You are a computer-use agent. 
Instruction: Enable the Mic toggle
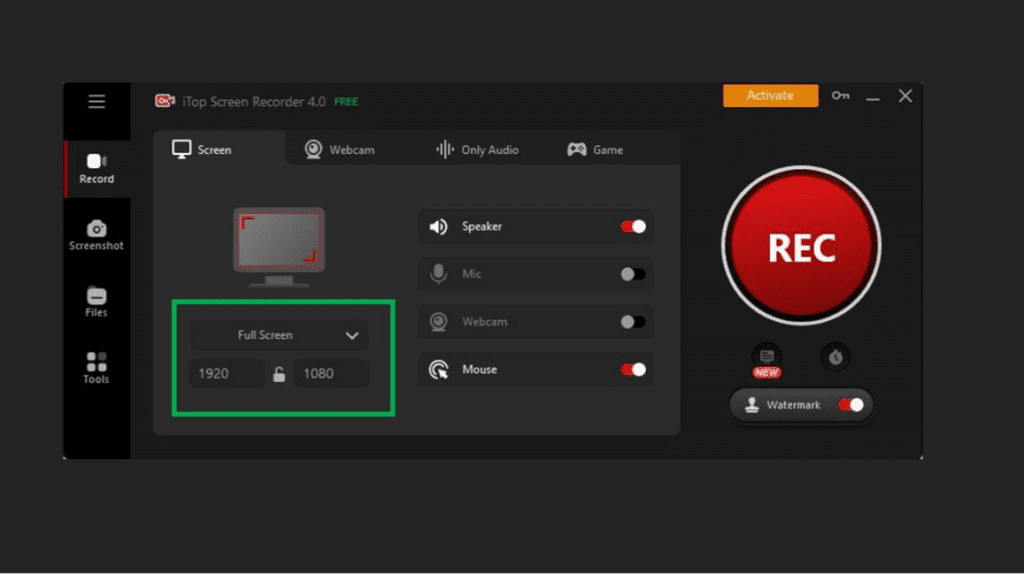(633, 274)
